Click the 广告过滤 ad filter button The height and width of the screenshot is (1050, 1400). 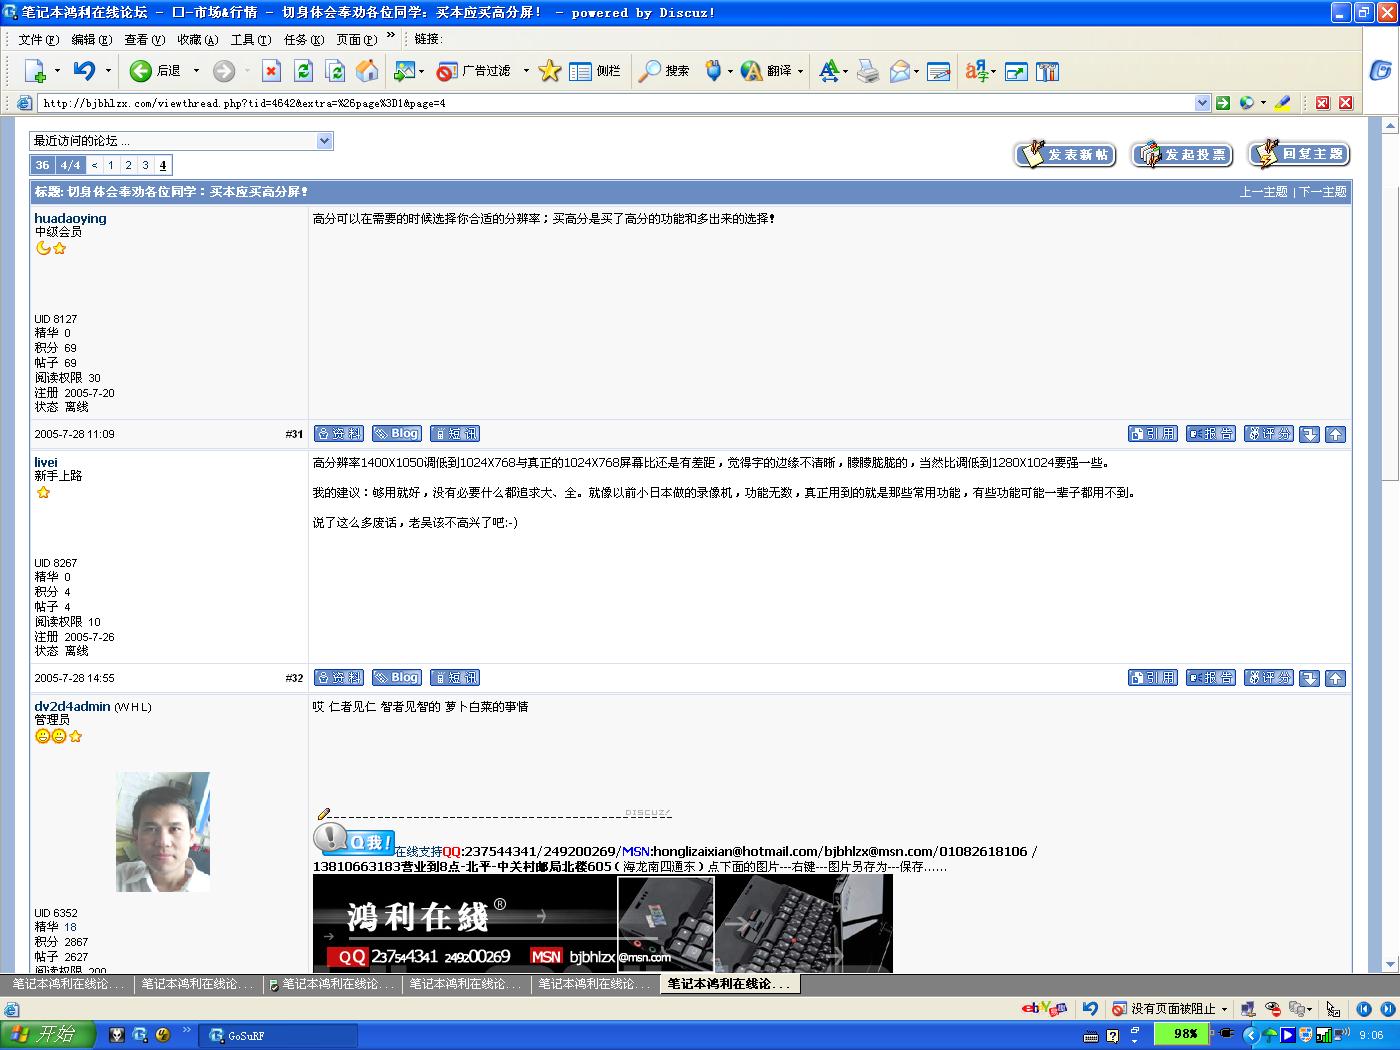[x=474, y=71]
